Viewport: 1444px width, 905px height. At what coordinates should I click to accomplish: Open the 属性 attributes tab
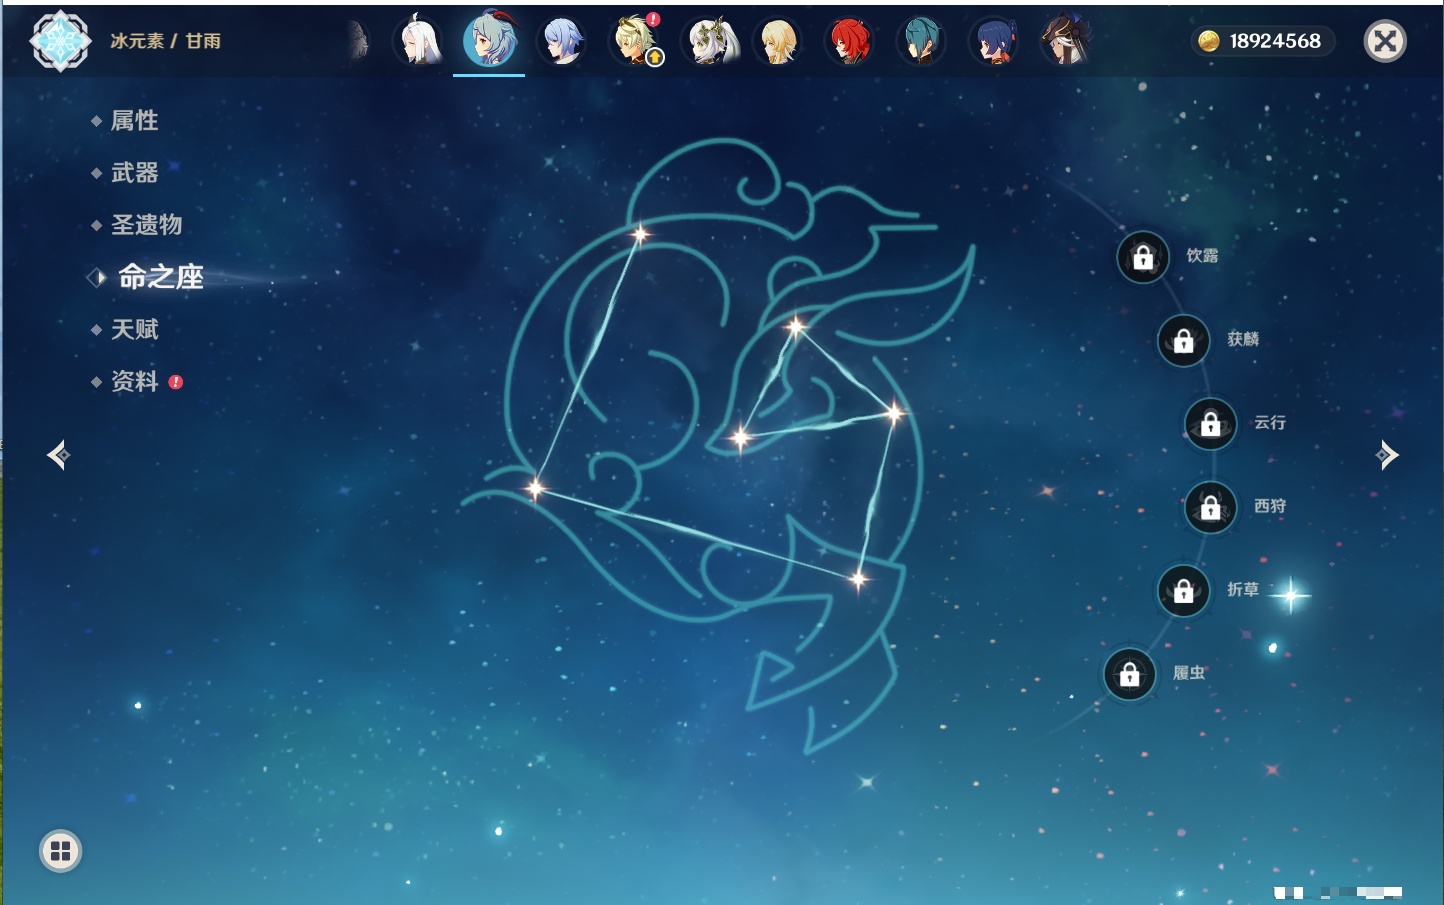134,121
